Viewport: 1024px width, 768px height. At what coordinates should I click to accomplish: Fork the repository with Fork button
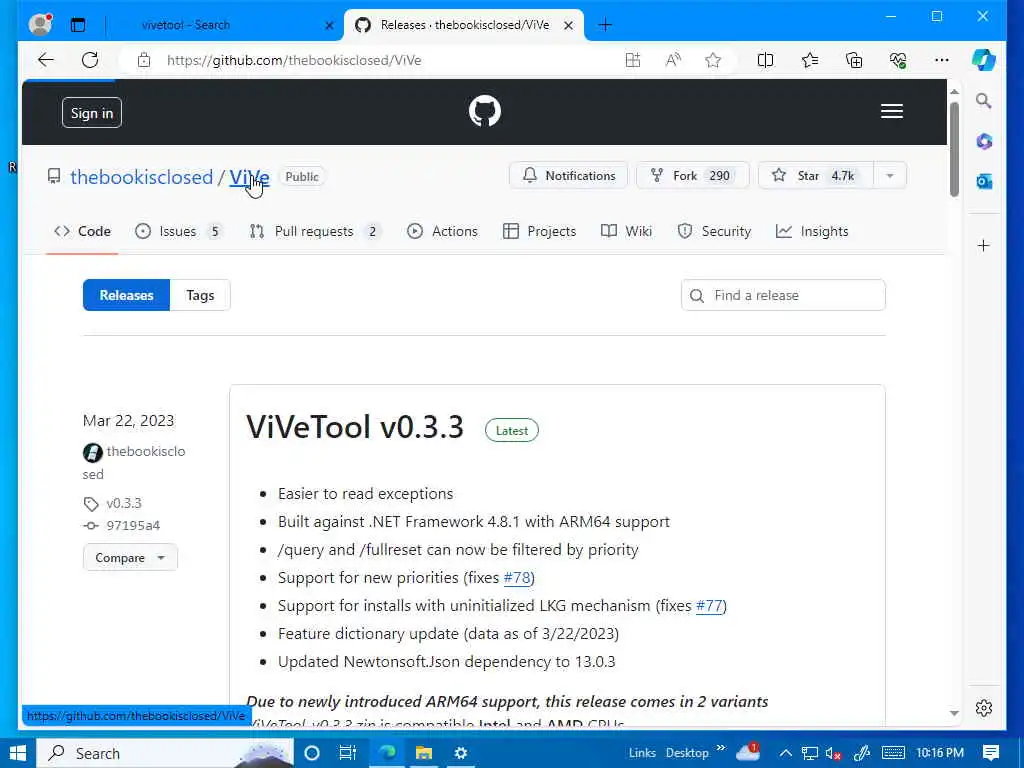(692, 176)
